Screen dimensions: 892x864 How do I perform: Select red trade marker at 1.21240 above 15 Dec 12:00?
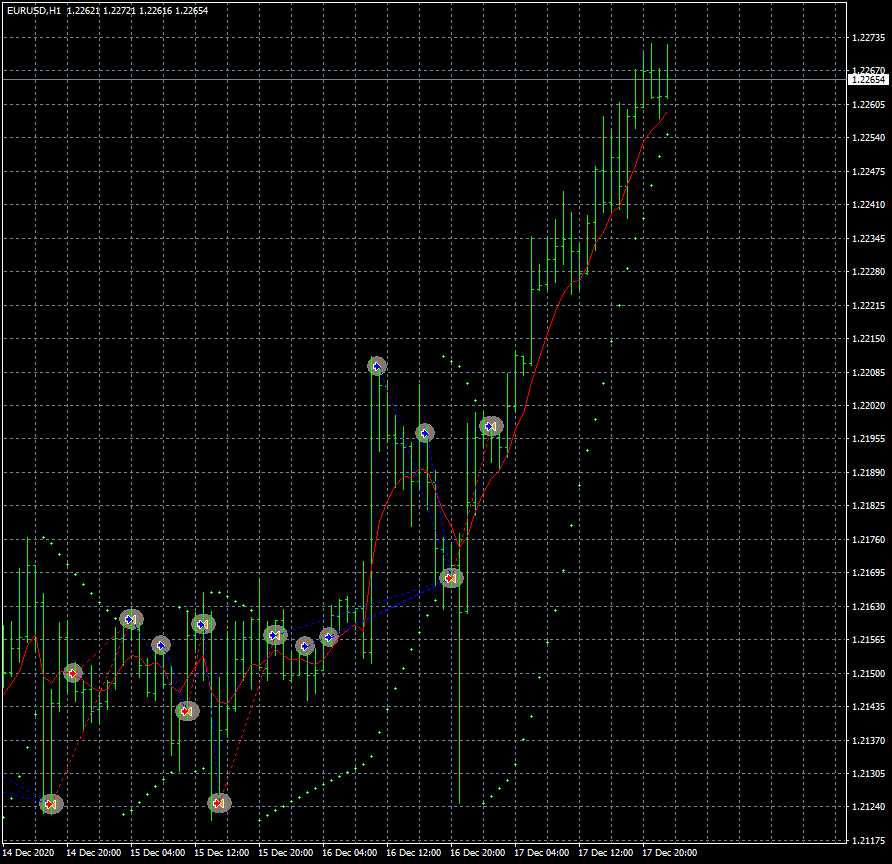(219, 803)
